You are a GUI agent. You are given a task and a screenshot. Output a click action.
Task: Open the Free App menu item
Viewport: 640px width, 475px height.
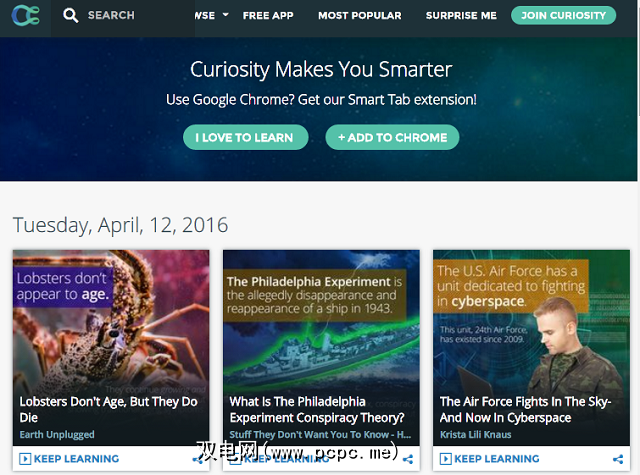tap(268, 16)
